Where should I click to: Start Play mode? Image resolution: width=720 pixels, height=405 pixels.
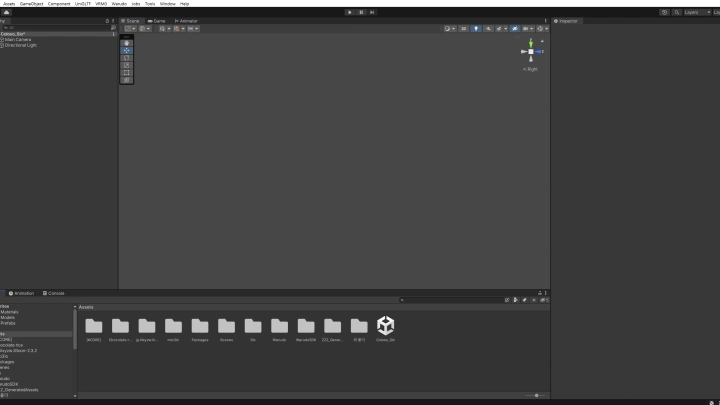pos(350,12)
